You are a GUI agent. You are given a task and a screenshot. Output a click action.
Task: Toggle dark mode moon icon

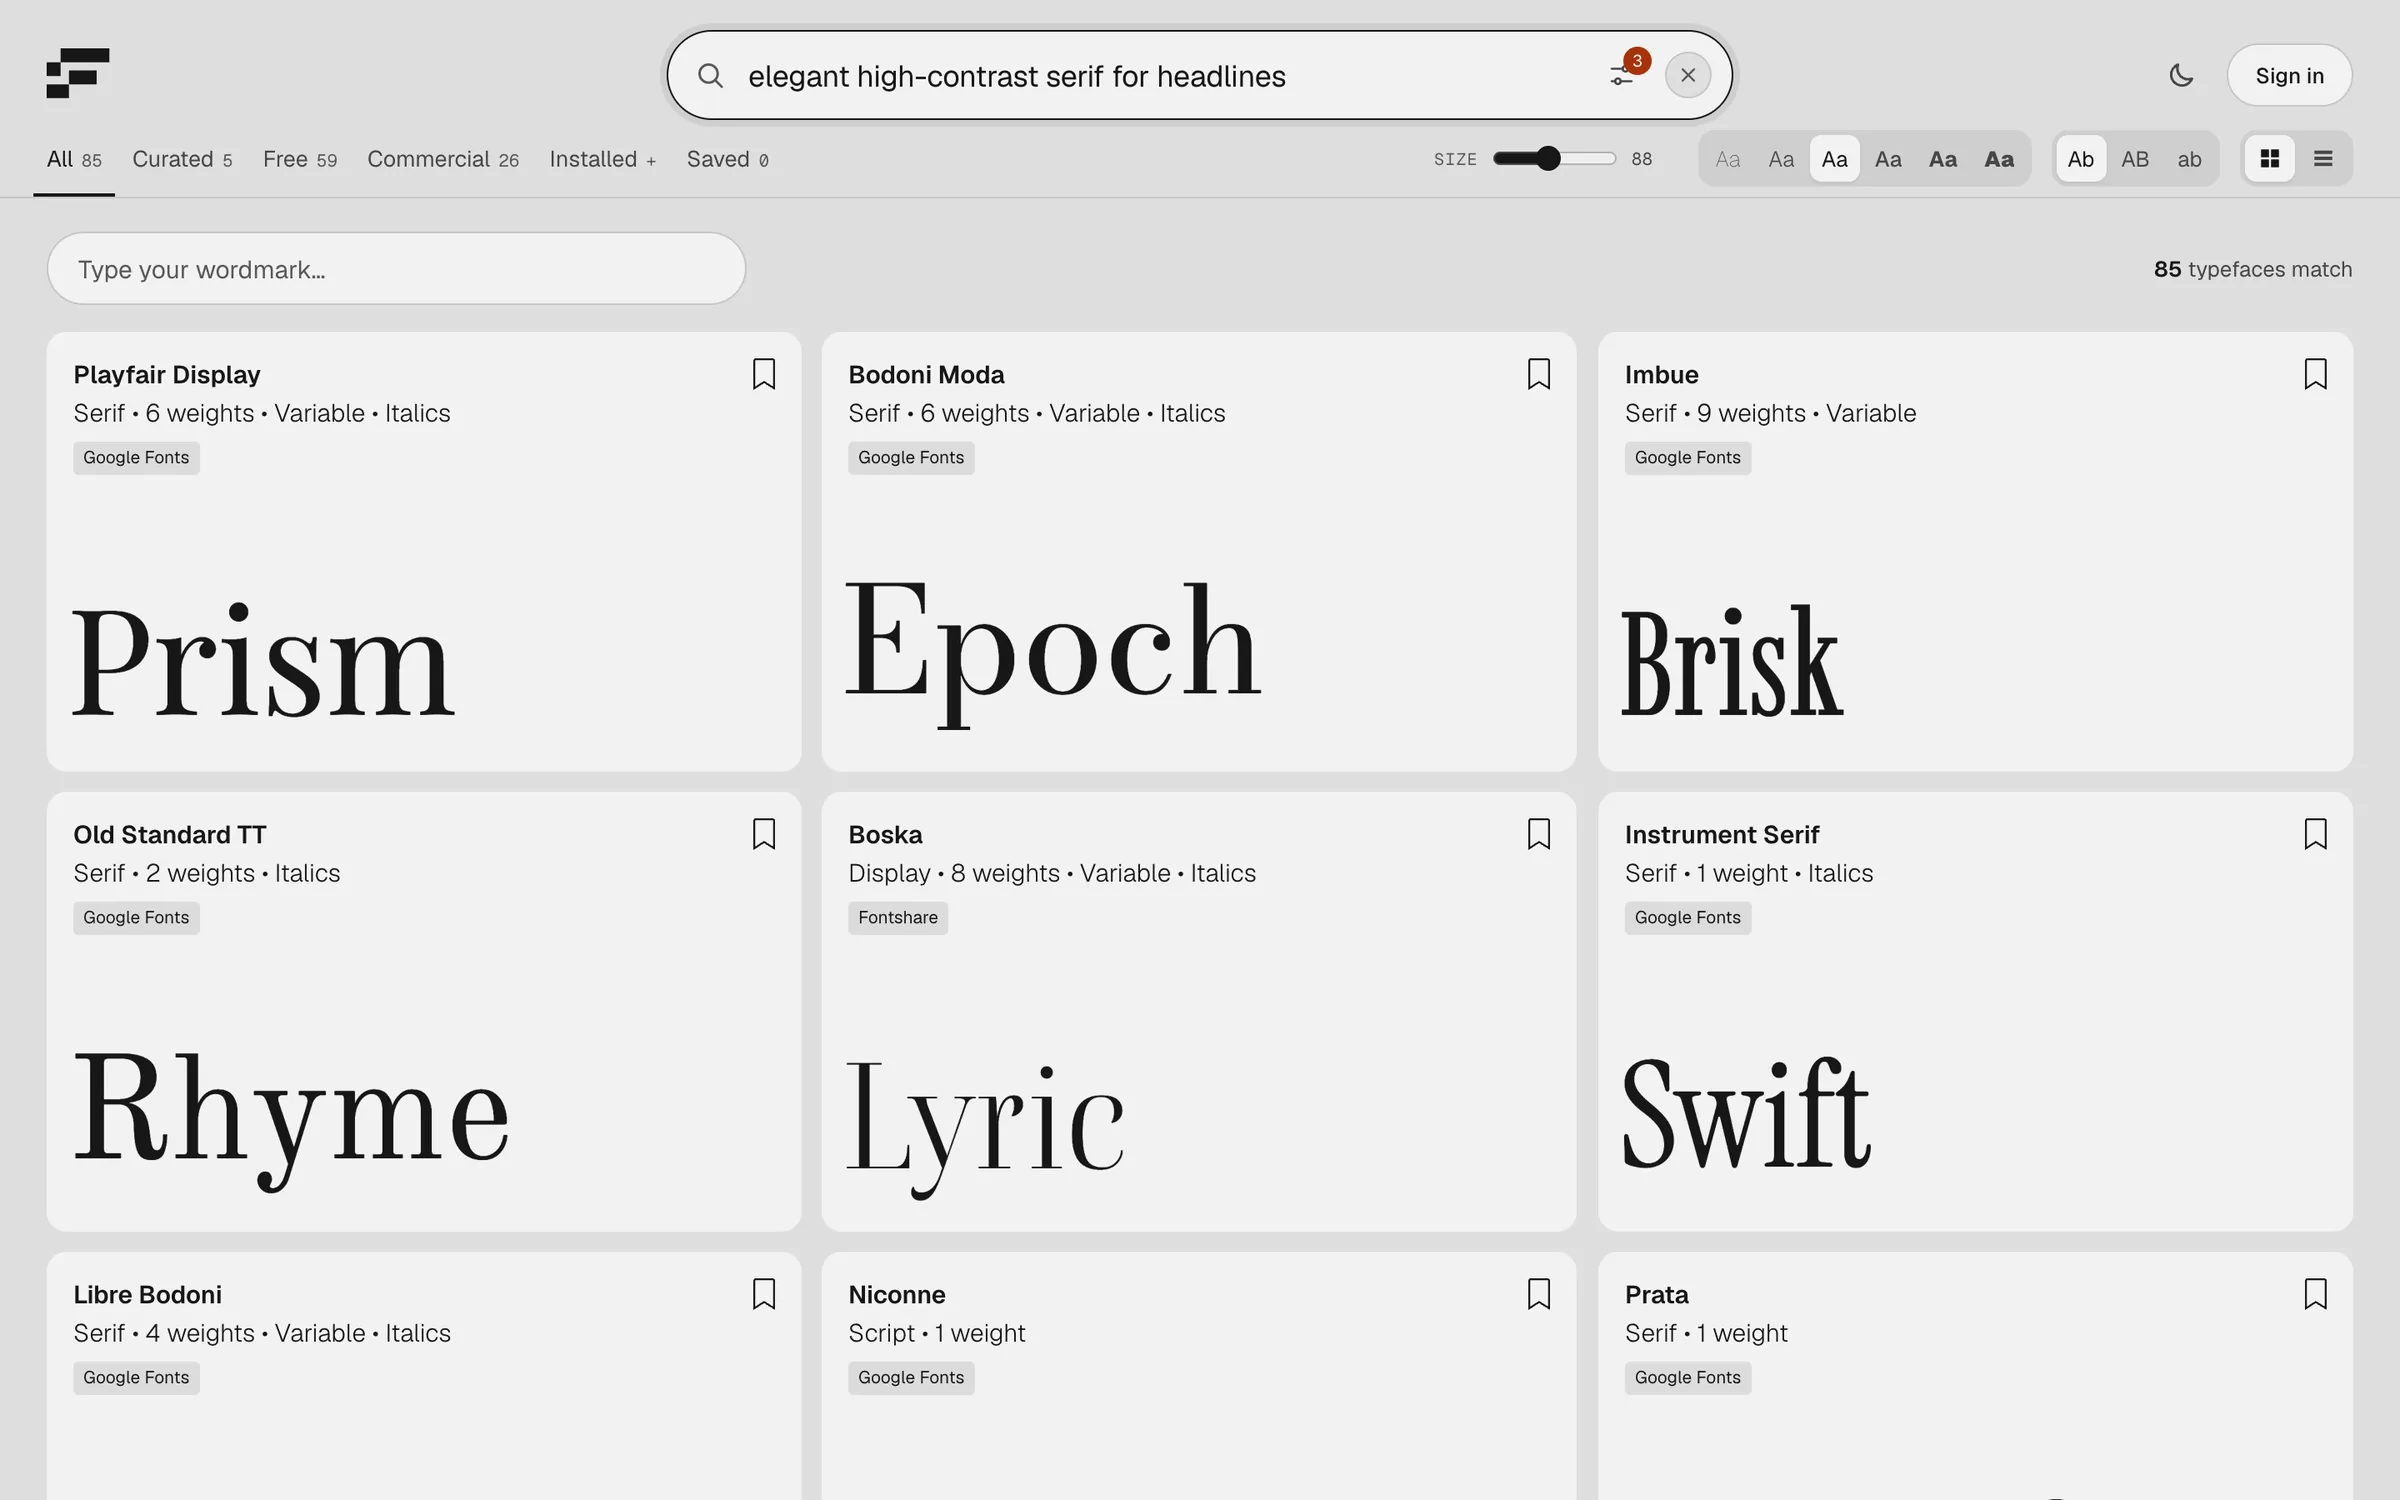2181,75
